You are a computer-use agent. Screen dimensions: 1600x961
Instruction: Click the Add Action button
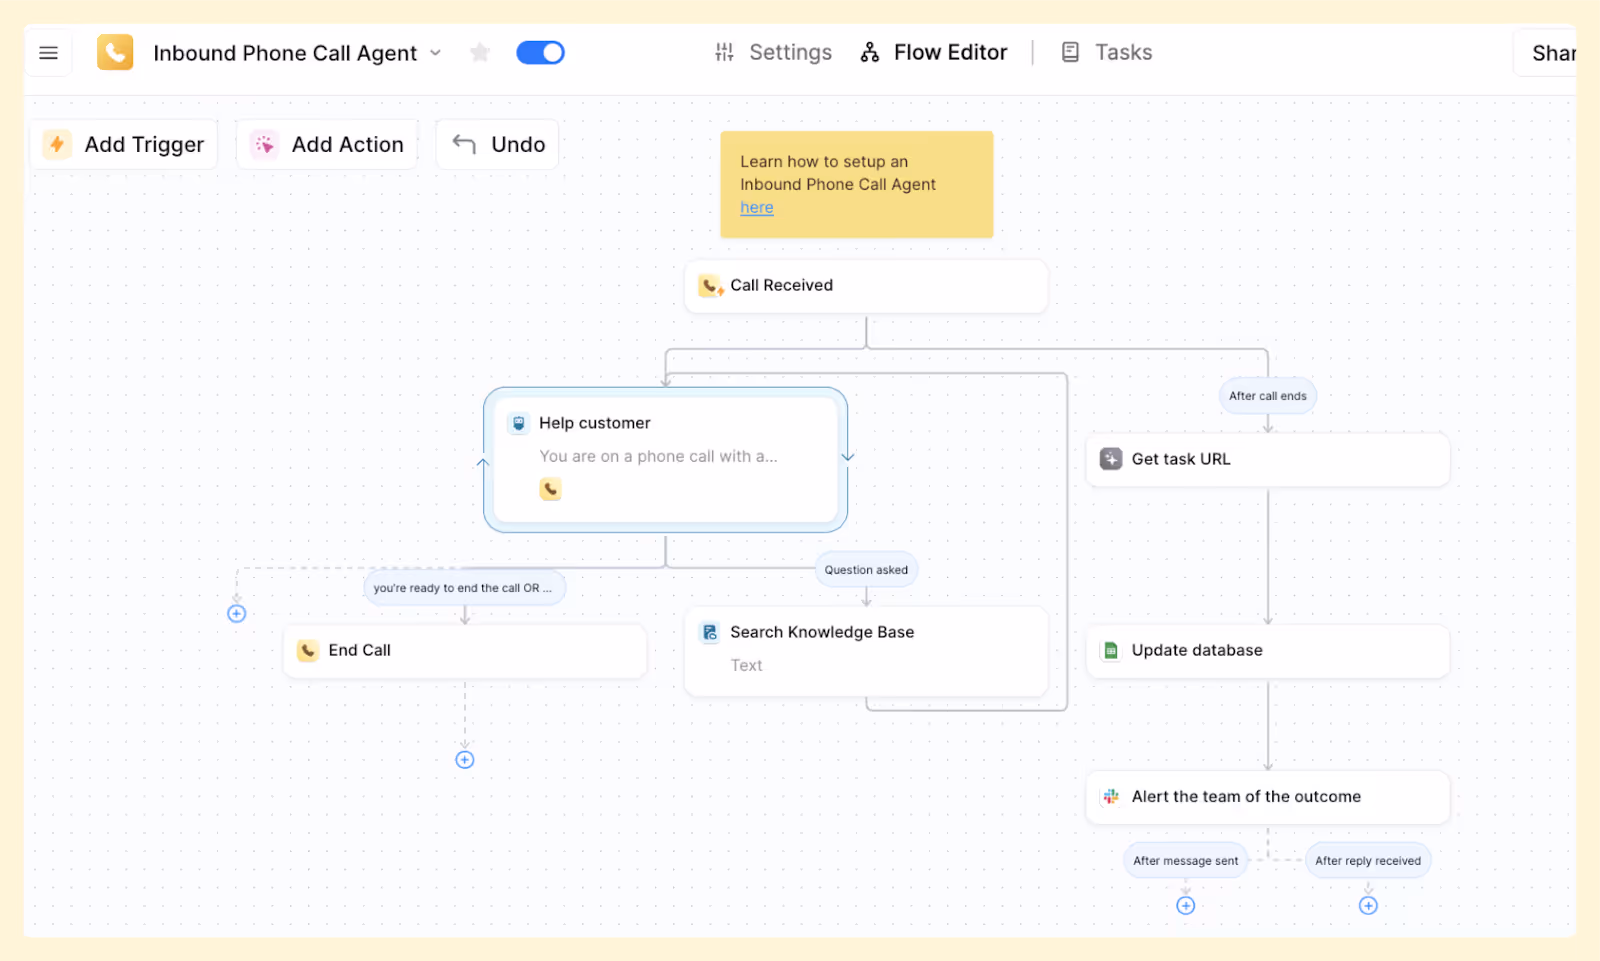coord(327,145)
